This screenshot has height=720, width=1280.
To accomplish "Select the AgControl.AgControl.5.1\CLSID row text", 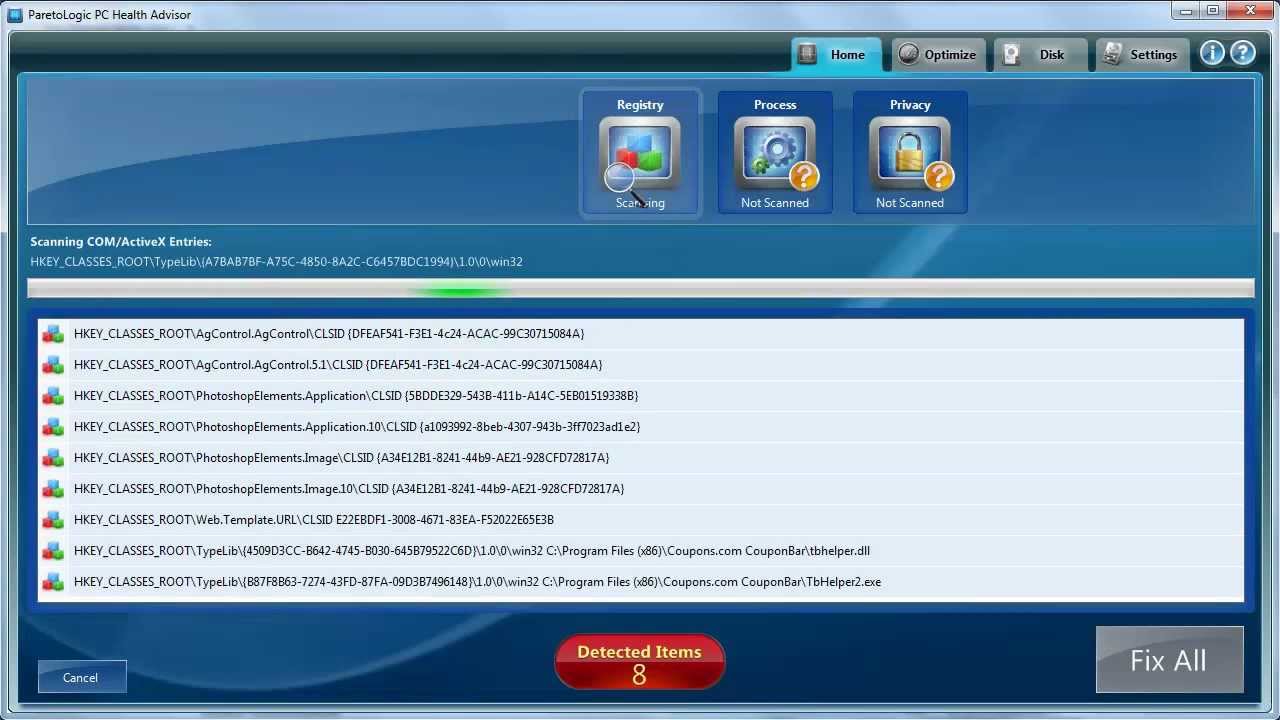I will [338, 365].
